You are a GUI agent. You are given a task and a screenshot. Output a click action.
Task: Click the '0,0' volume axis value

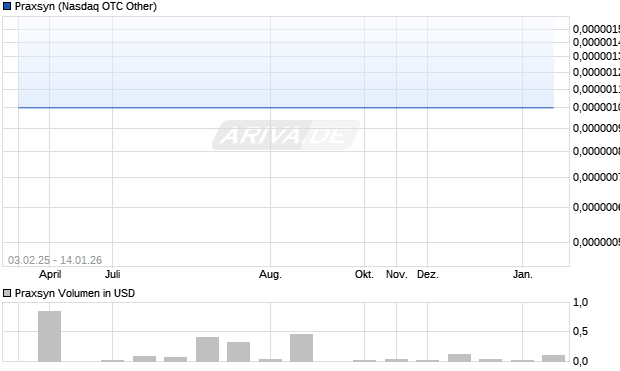[x=580, y=361]
